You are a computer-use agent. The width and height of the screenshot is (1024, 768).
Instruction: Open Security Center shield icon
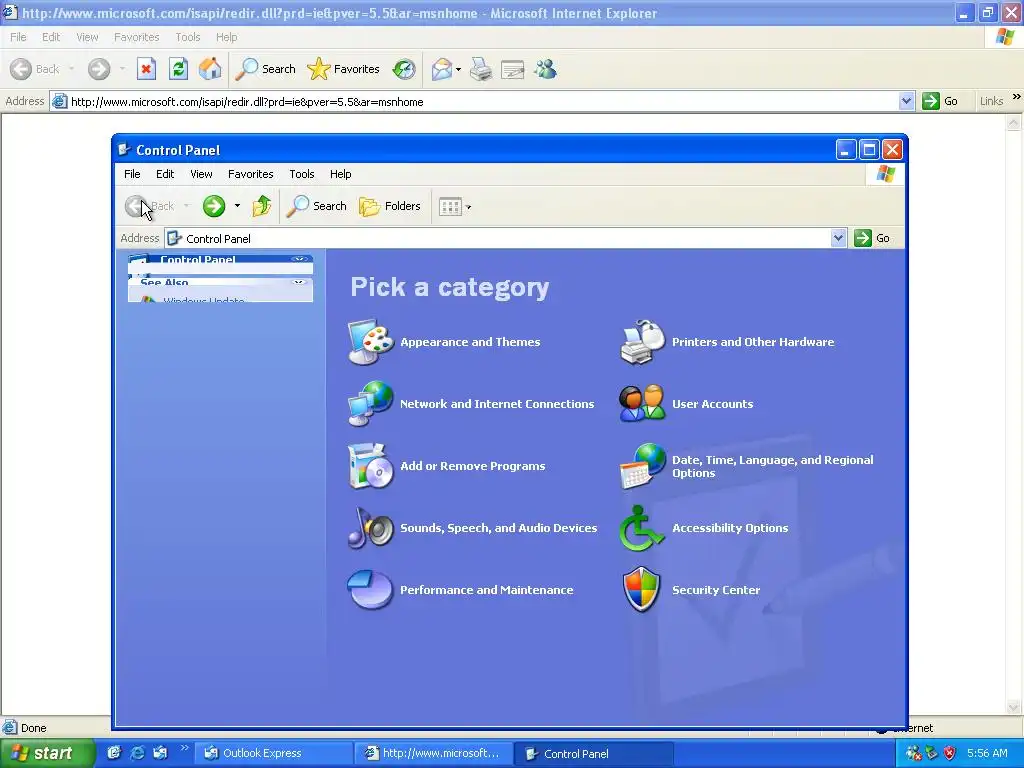click(x=642, y=590)
